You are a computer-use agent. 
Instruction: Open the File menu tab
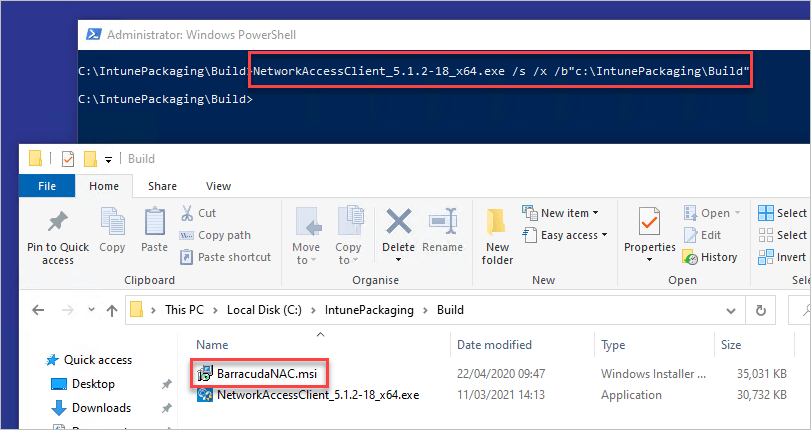47,186
